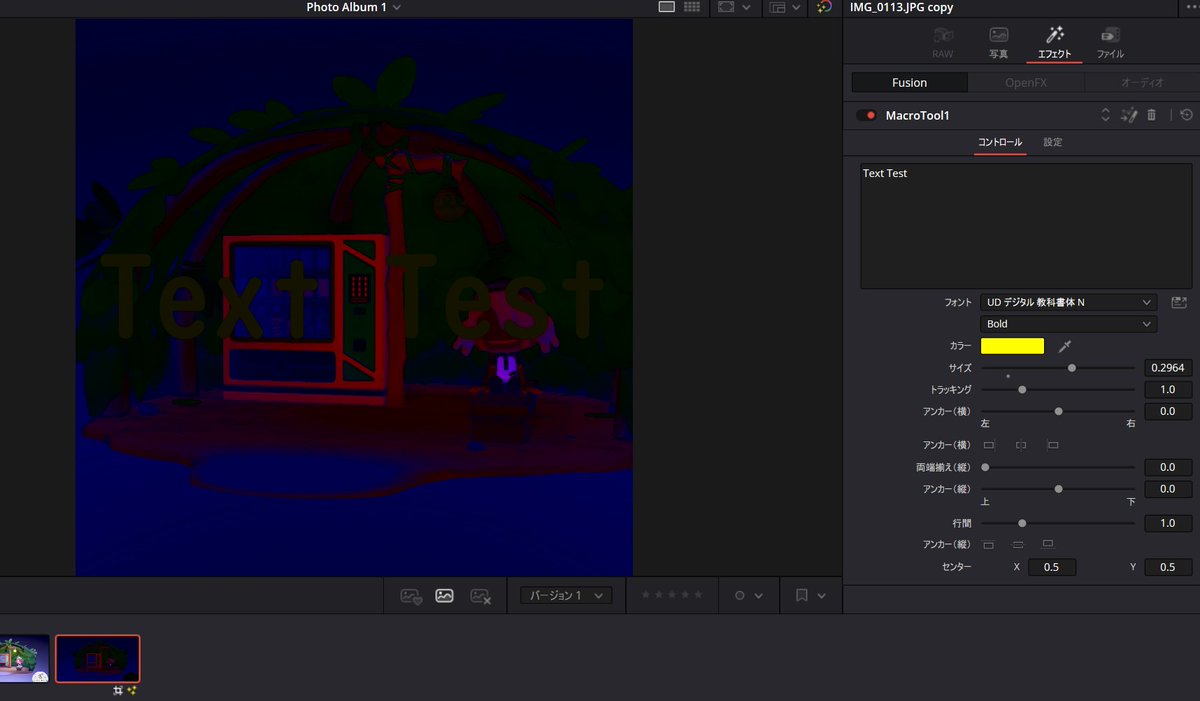Delete MacroTool1 with trash icon
The image size is (1200, 701).
(x=1152, y=116)
